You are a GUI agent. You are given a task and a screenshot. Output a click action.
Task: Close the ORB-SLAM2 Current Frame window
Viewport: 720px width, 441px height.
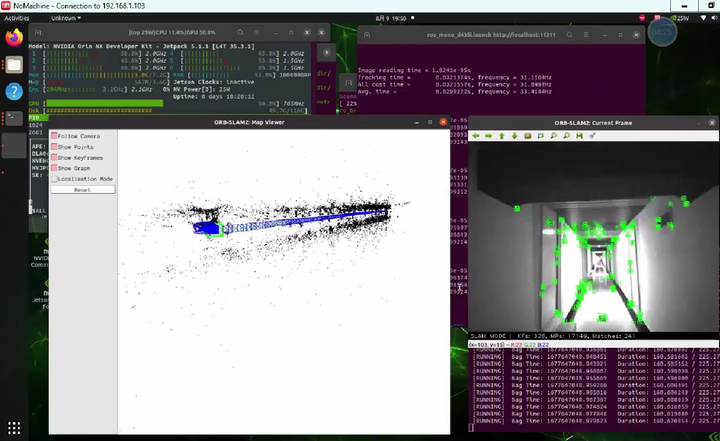pos(712,123)
